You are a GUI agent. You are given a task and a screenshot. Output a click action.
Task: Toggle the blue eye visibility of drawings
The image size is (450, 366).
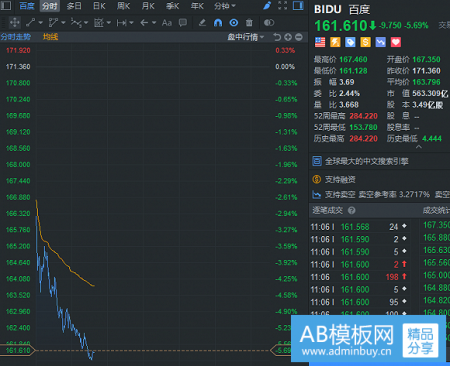click(234, 23)
